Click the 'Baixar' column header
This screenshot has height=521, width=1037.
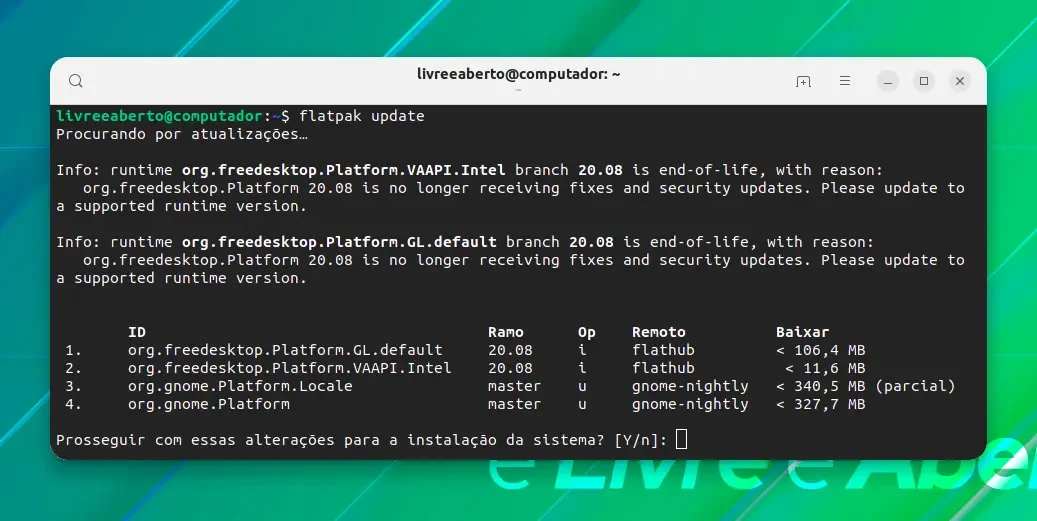coord(802,332)
